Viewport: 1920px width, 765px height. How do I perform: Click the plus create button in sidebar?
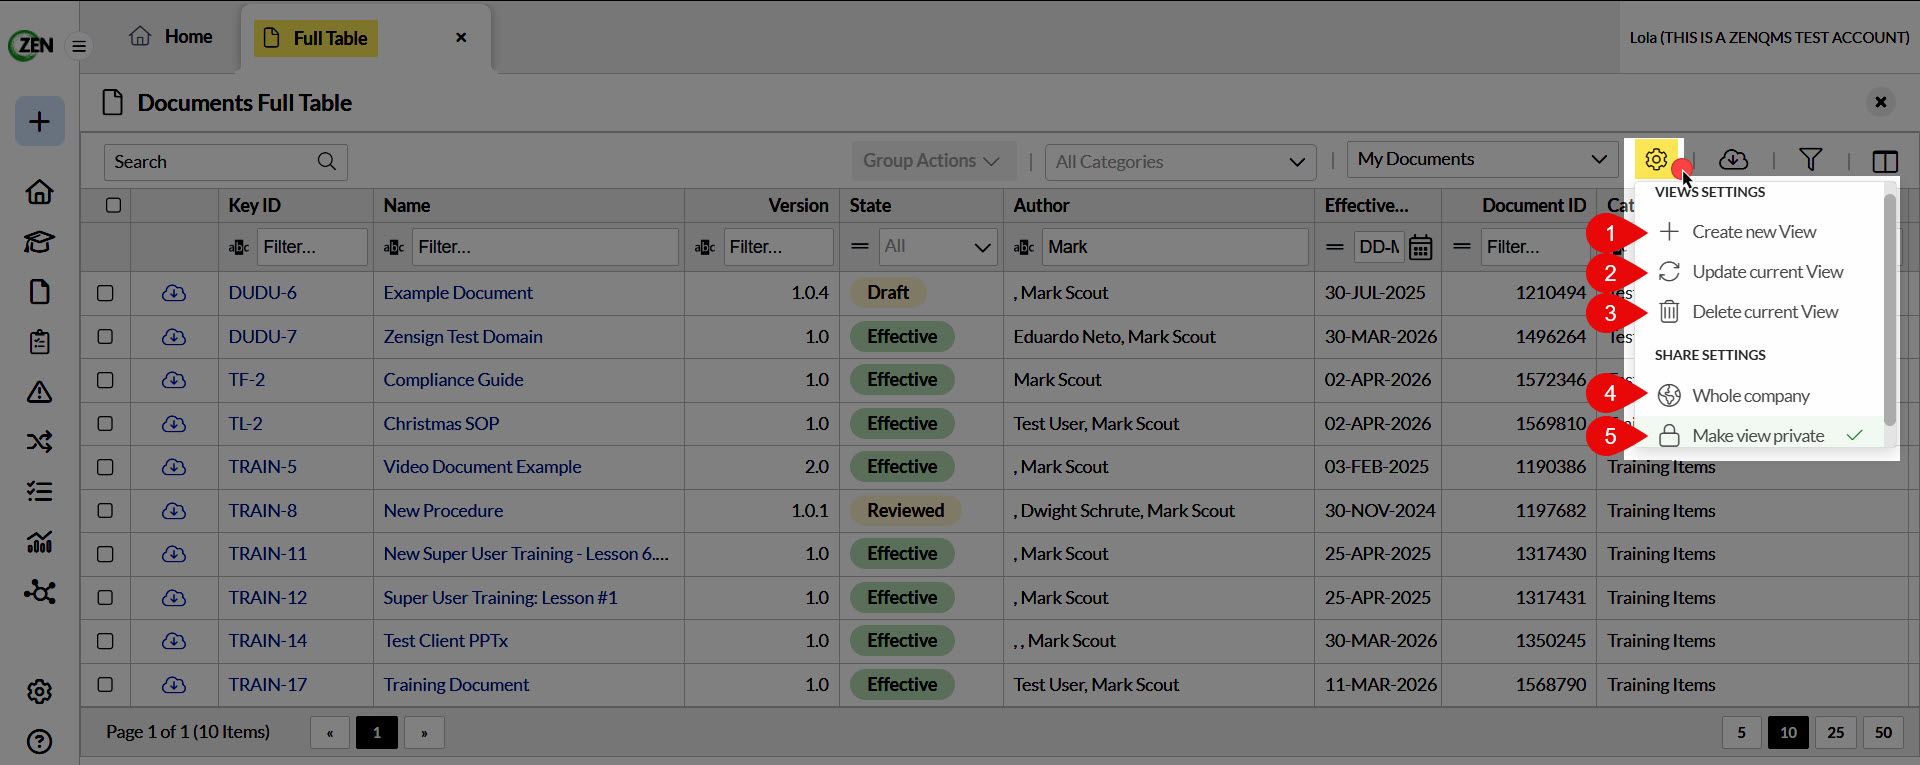pos(40,121)
